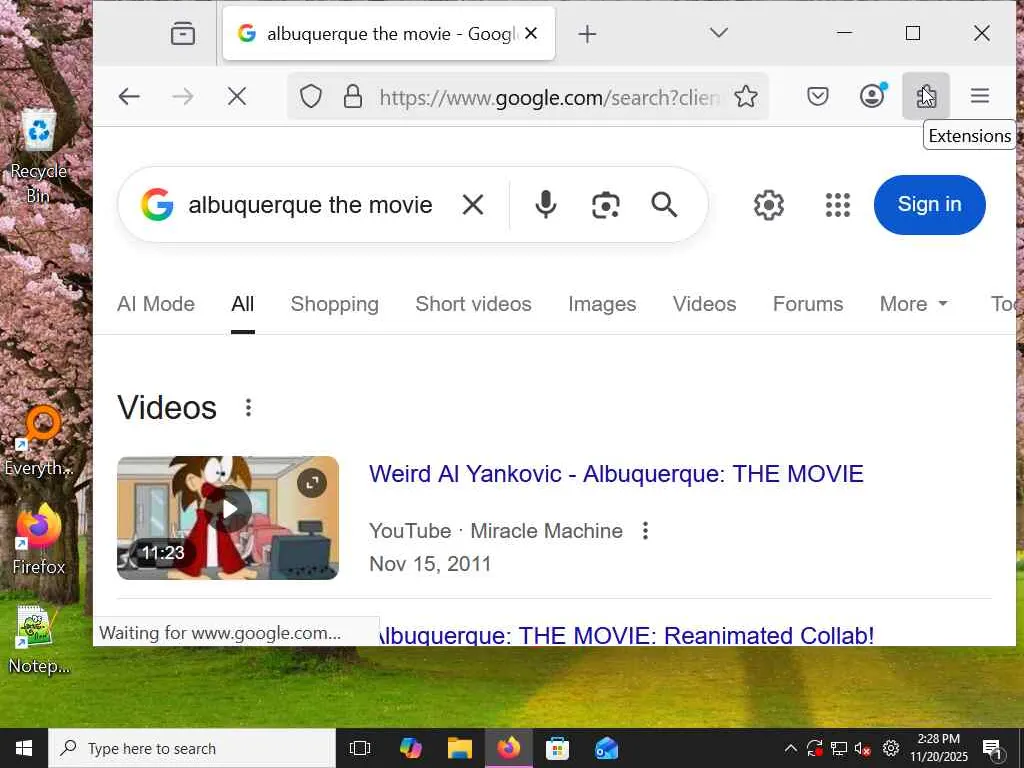Expand the More search filters dropdown

pyautogui.click(x=914, y=304)
